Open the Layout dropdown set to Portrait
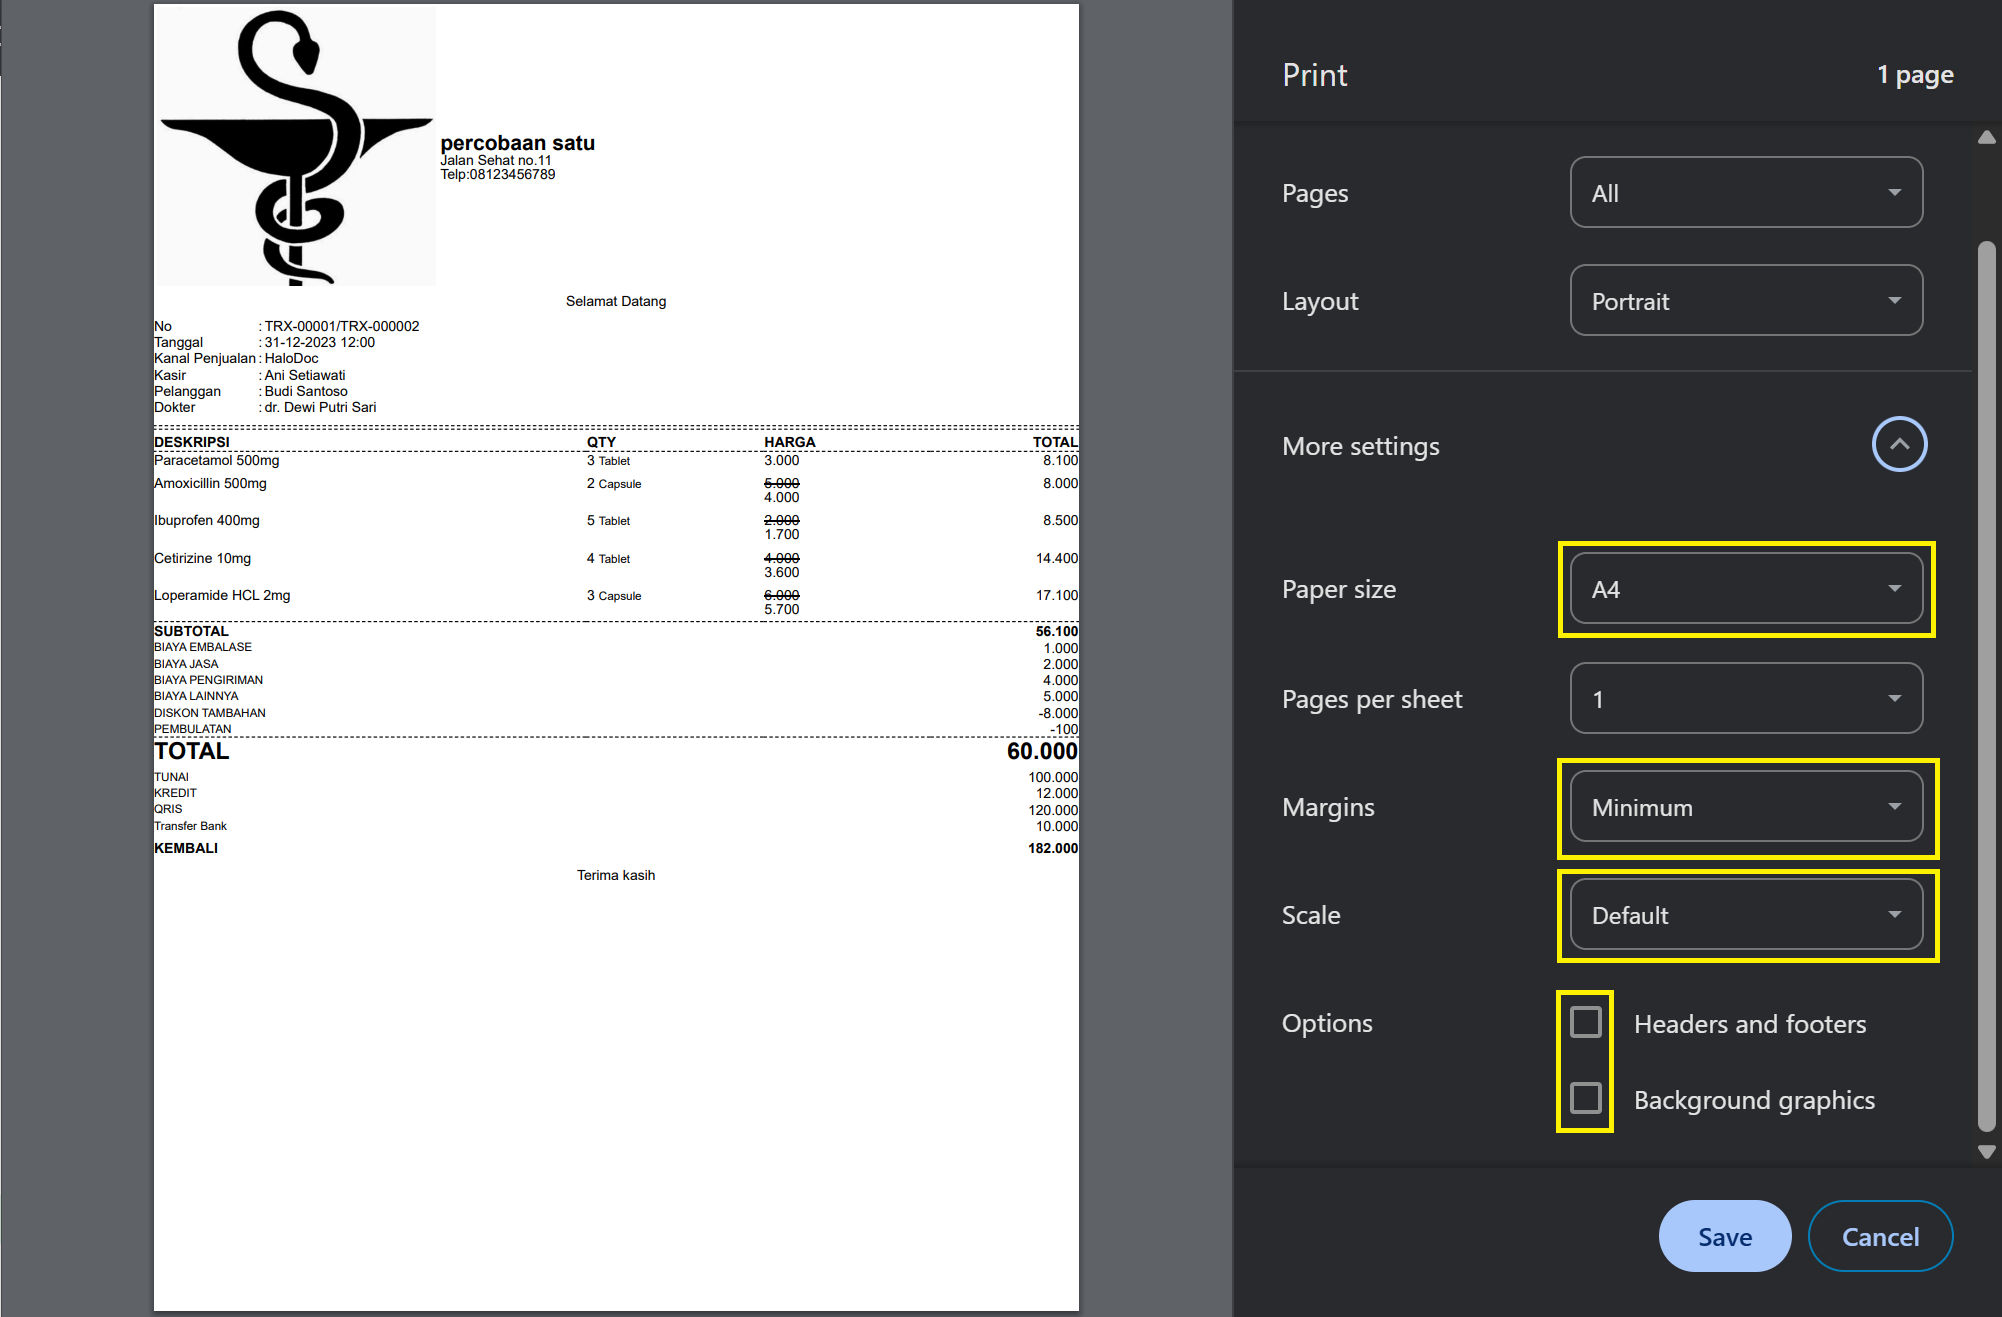The width and height of the screenshot is (2002, 1317). 1746,300
